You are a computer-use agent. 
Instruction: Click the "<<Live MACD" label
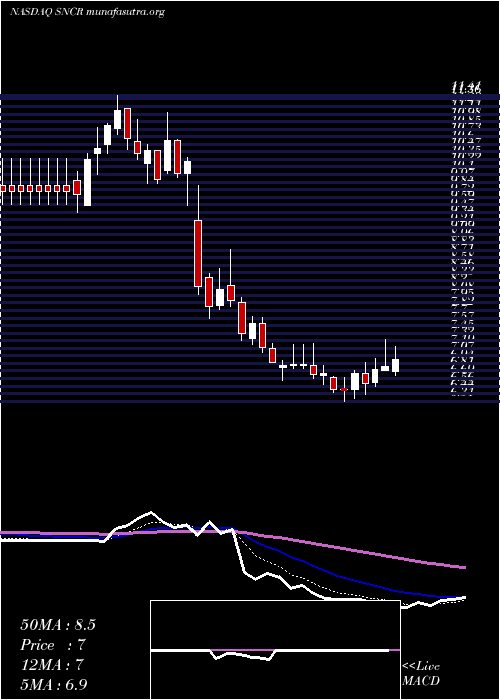[421, 674]
